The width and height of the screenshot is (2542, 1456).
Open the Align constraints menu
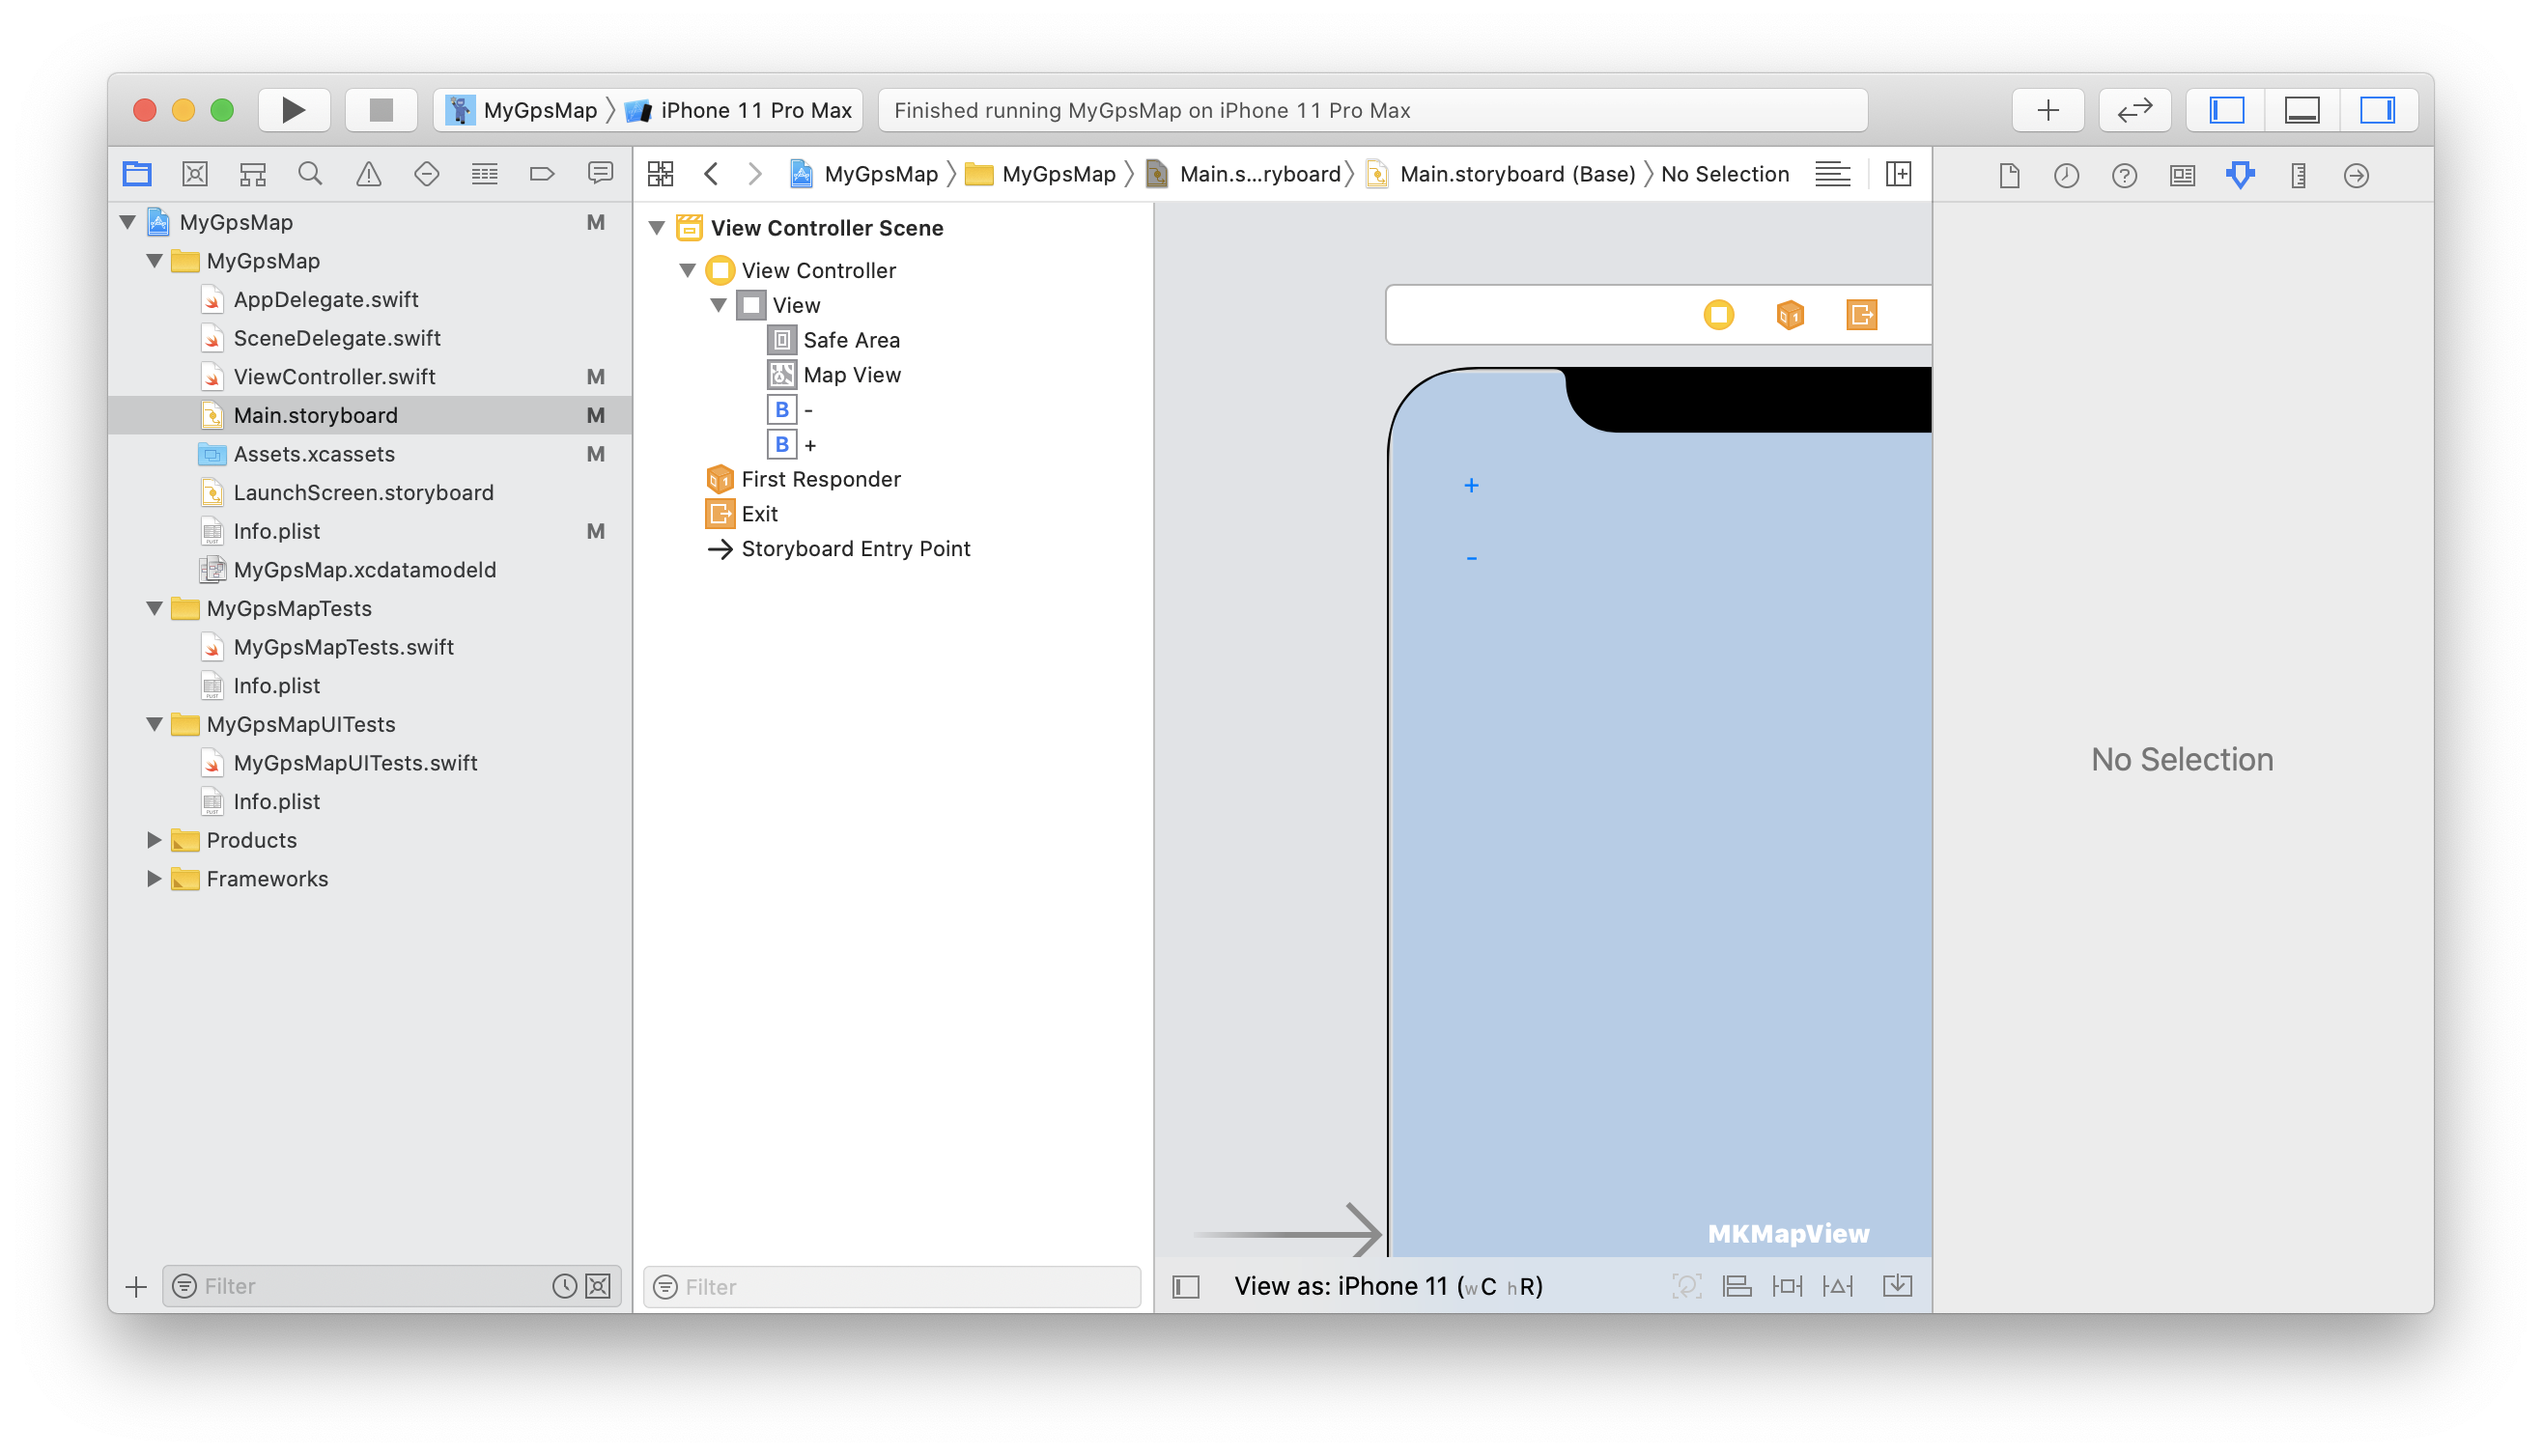point(1737,1287)
